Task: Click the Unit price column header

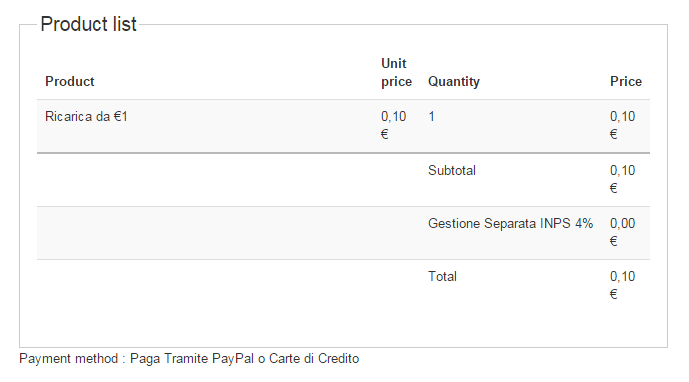Action: [396, 73]
